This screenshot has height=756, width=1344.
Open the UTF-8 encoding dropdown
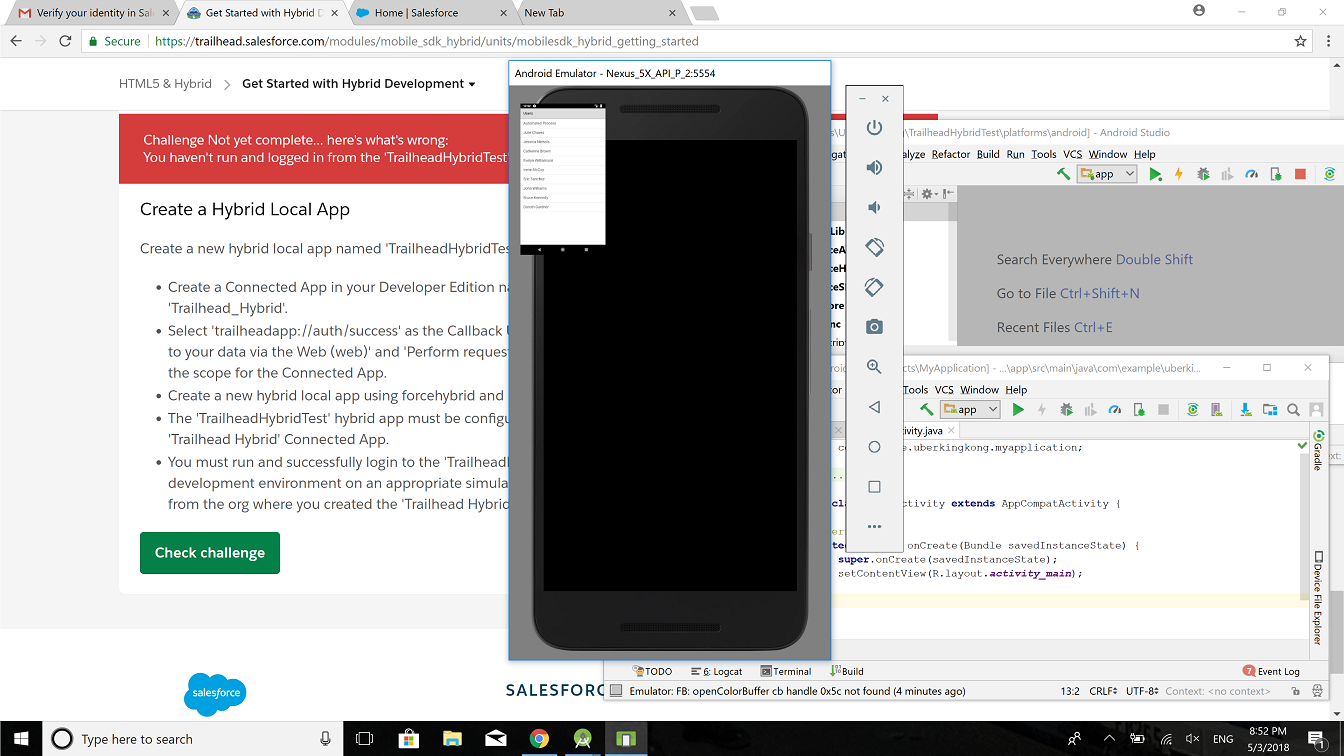coord(1141,691)
